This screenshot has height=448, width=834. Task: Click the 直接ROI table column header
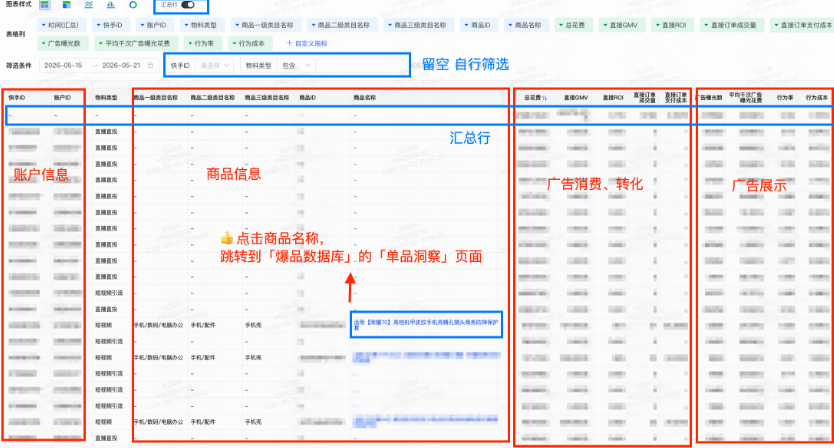point(613,98)
